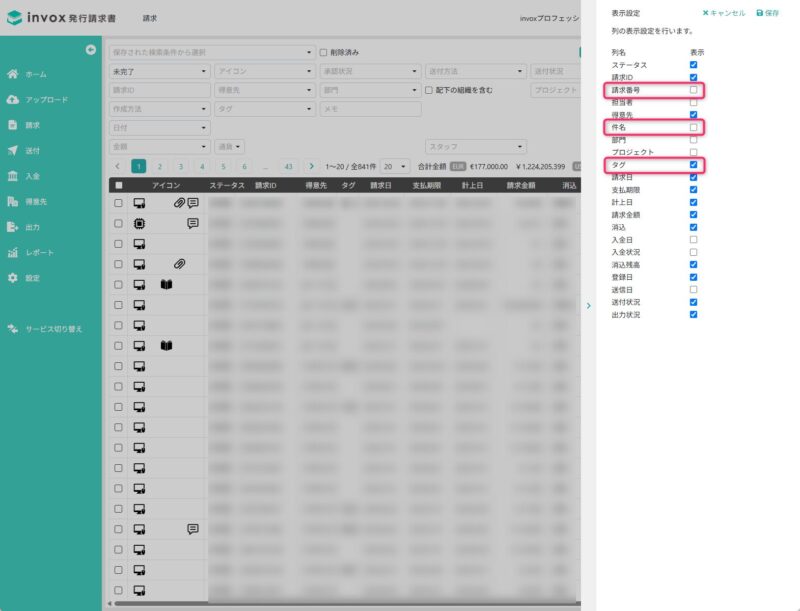Click the Reports (レポート) chart icon
Image resolution: width=800 pixels, height=611 pixels.
(13, 253)
